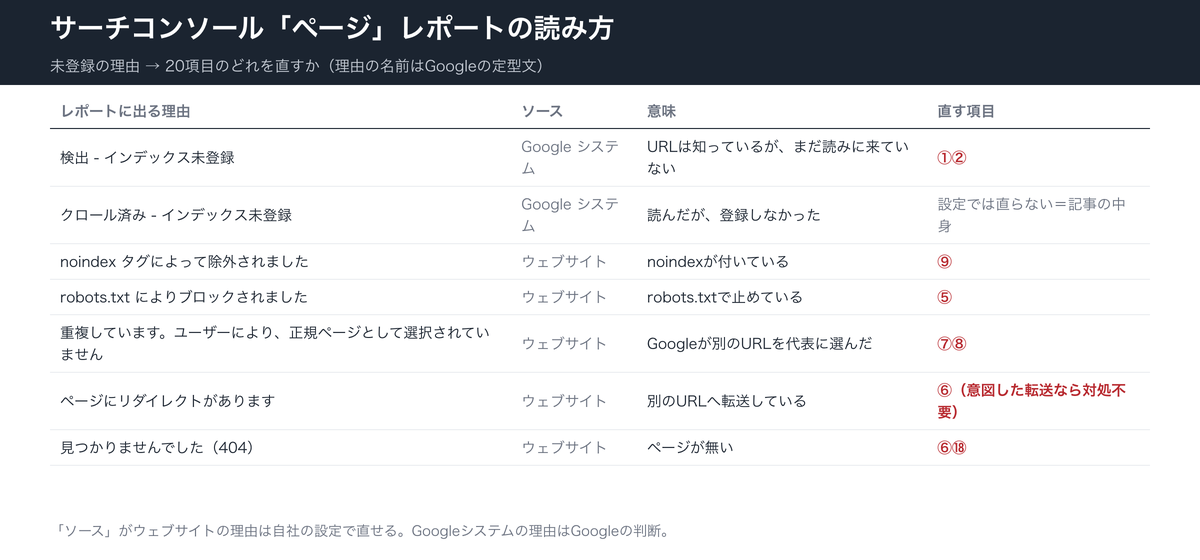Screen dimensions: 1200x560
Task: Click 'ウェブサイト' in the 重複しています row
Action: click(x=564, y=343)
